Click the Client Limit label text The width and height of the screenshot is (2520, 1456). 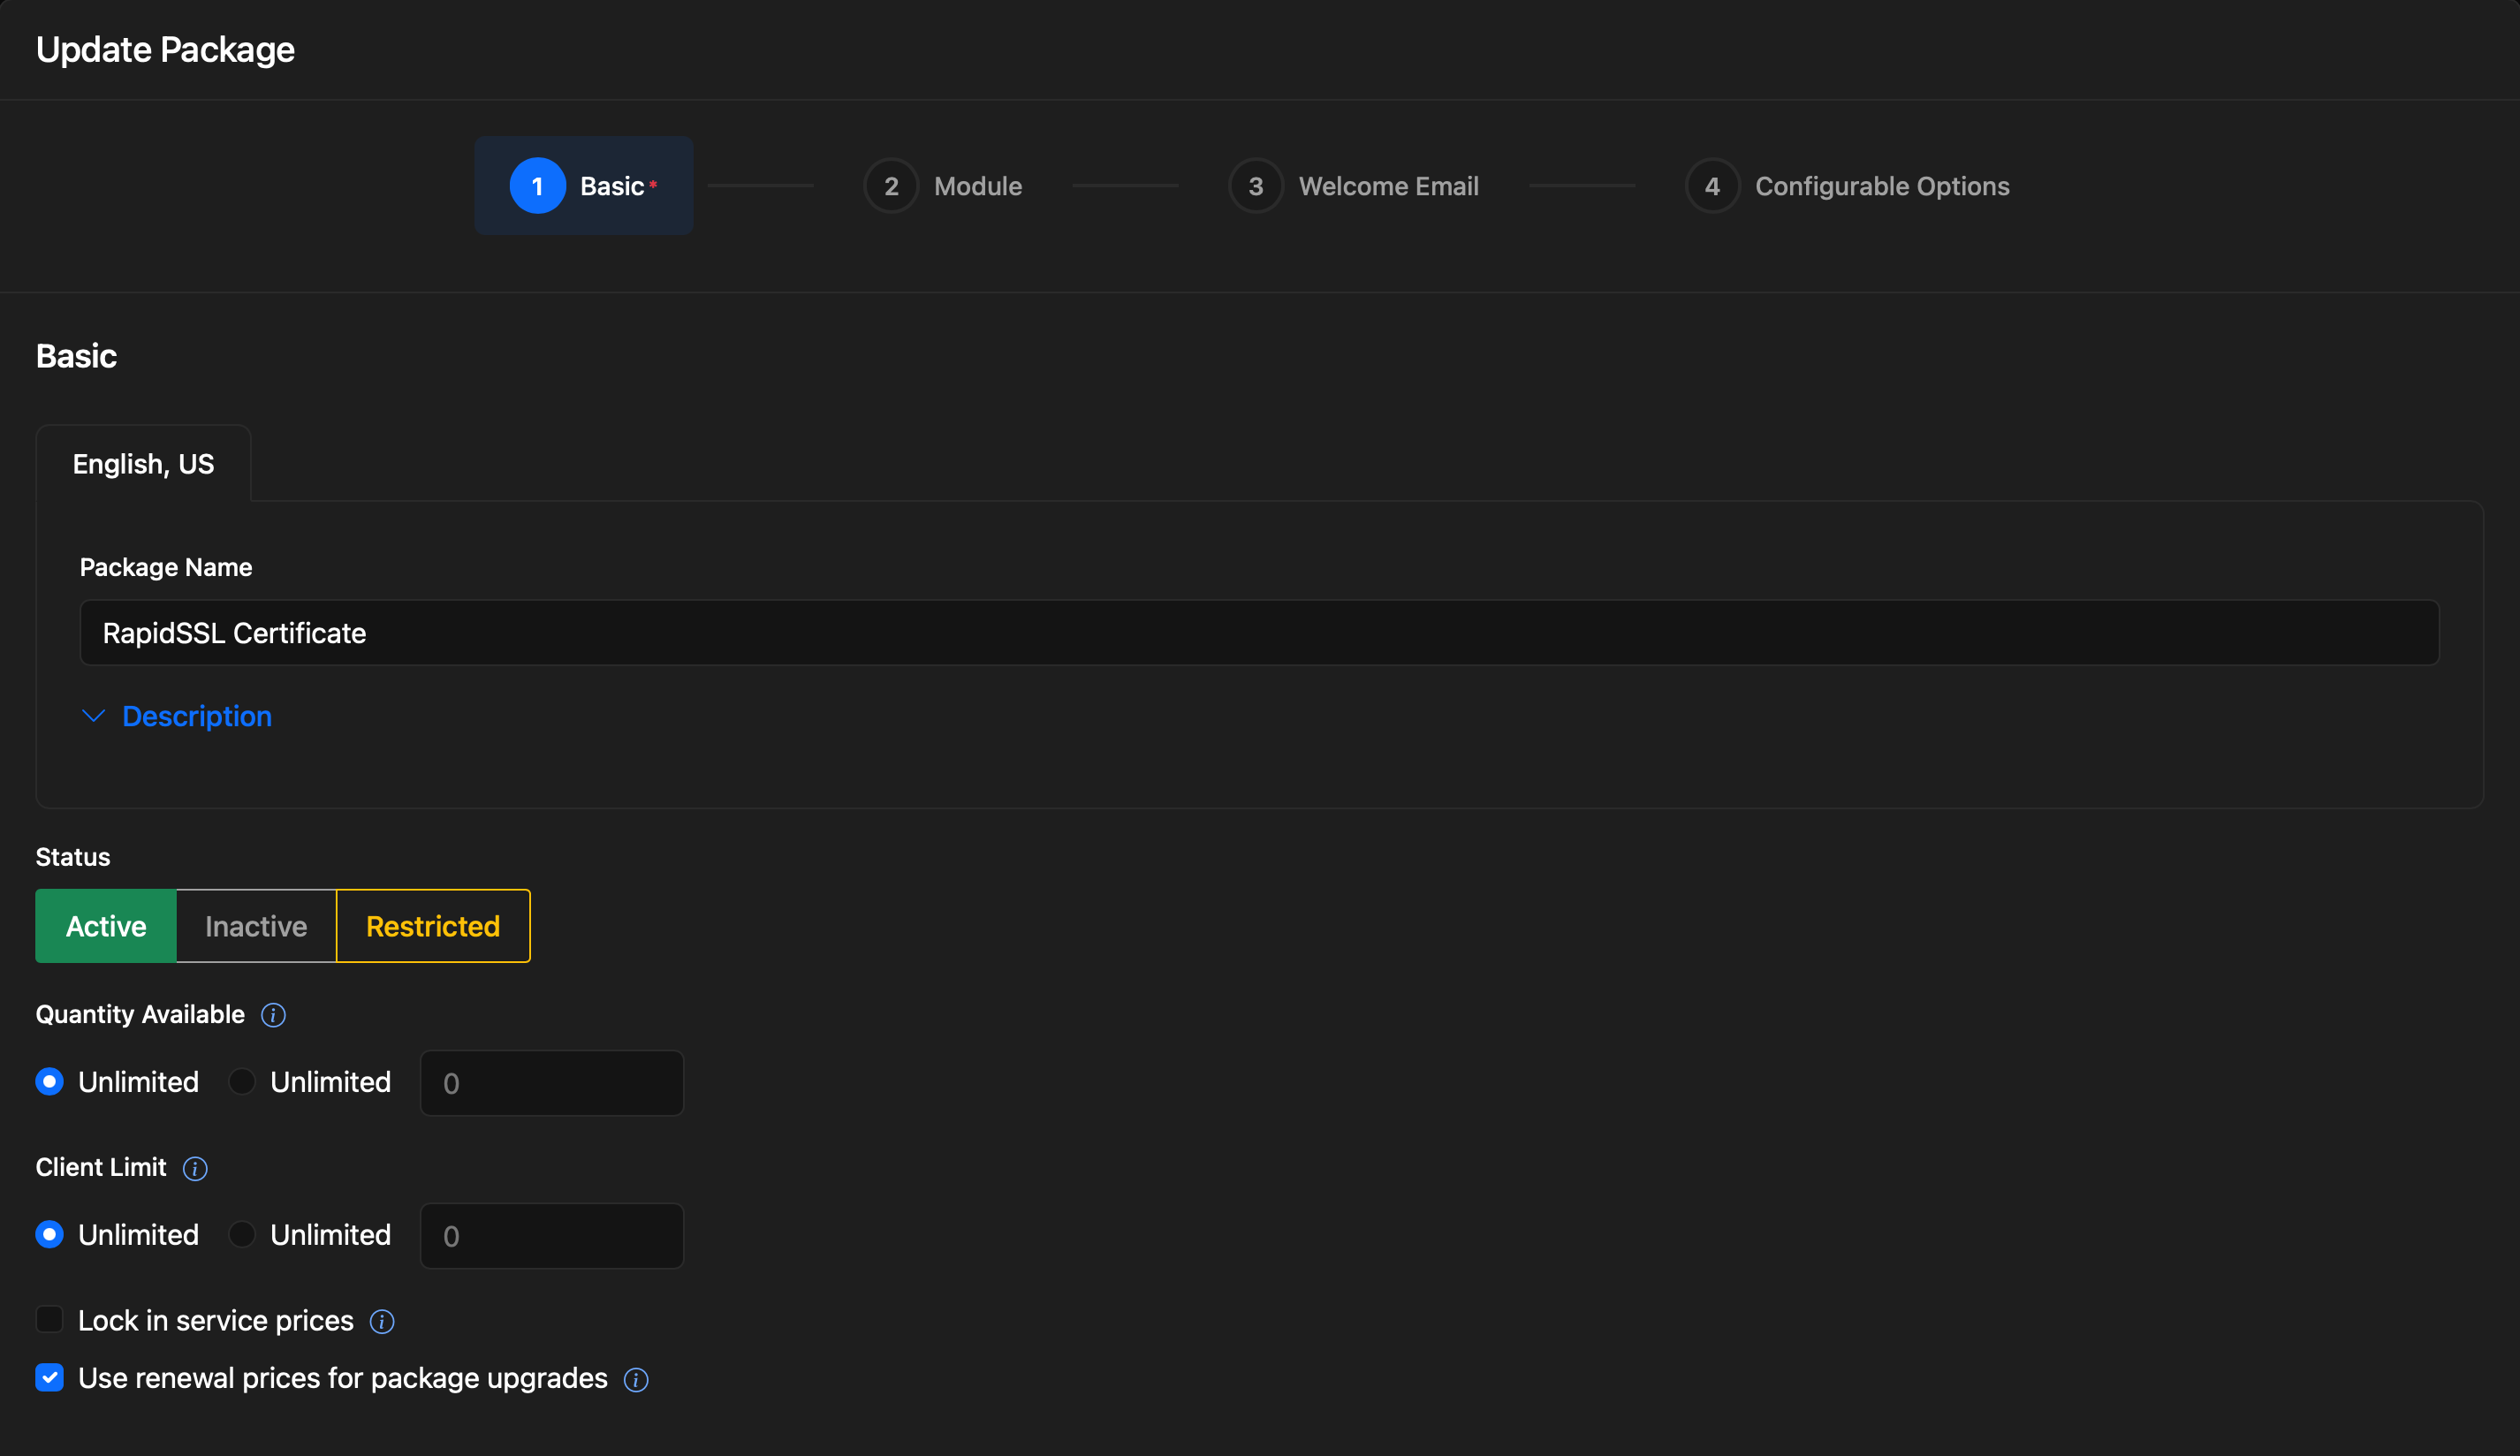point(101,1168)
